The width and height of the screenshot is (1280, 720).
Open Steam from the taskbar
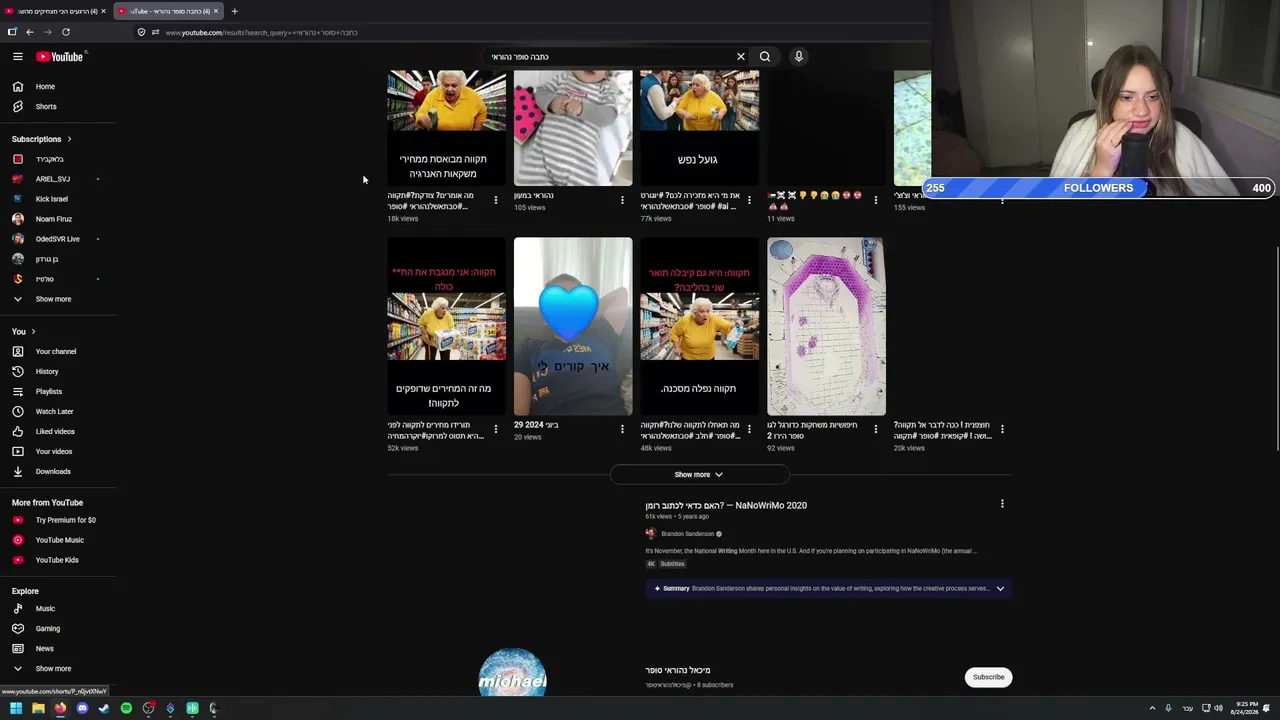104,708
